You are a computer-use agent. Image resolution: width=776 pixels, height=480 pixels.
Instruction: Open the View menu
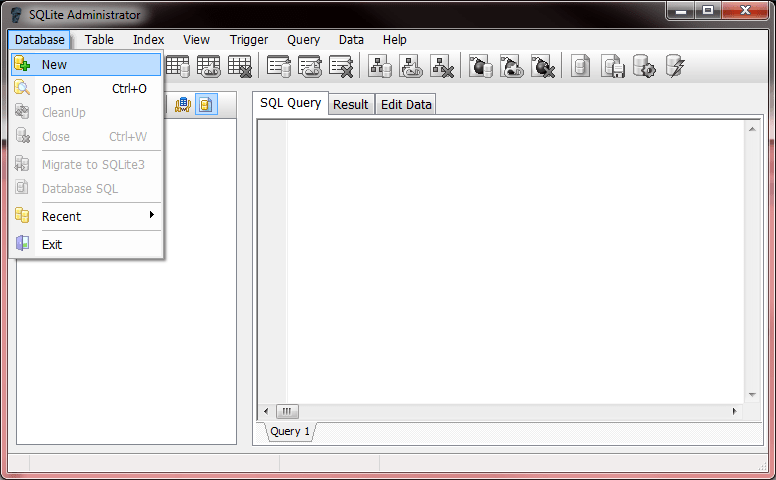point(196,40)
